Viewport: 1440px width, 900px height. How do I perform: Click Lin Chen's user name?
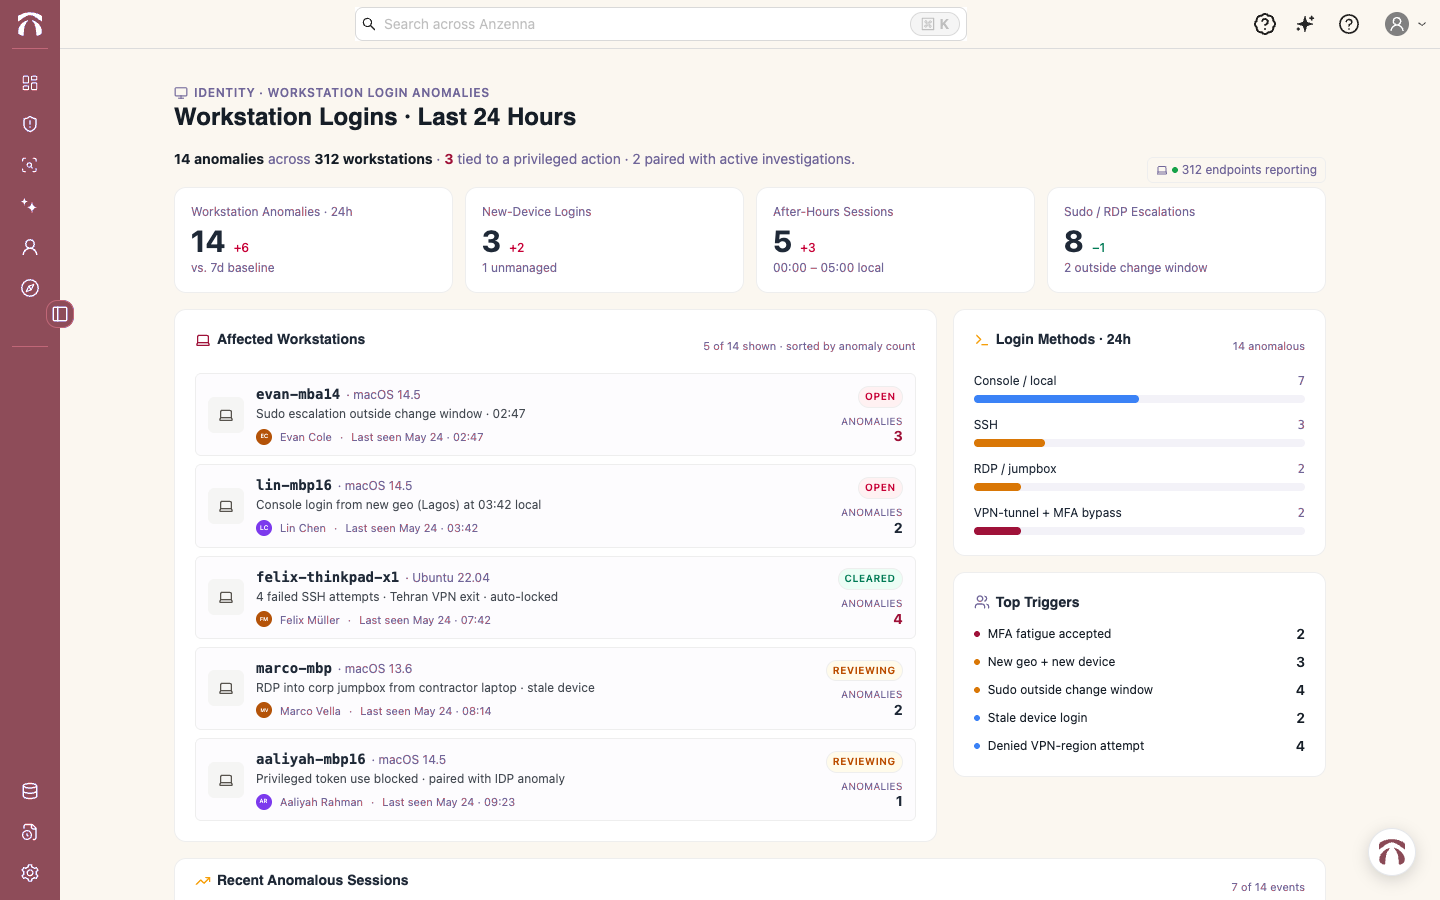303,528
